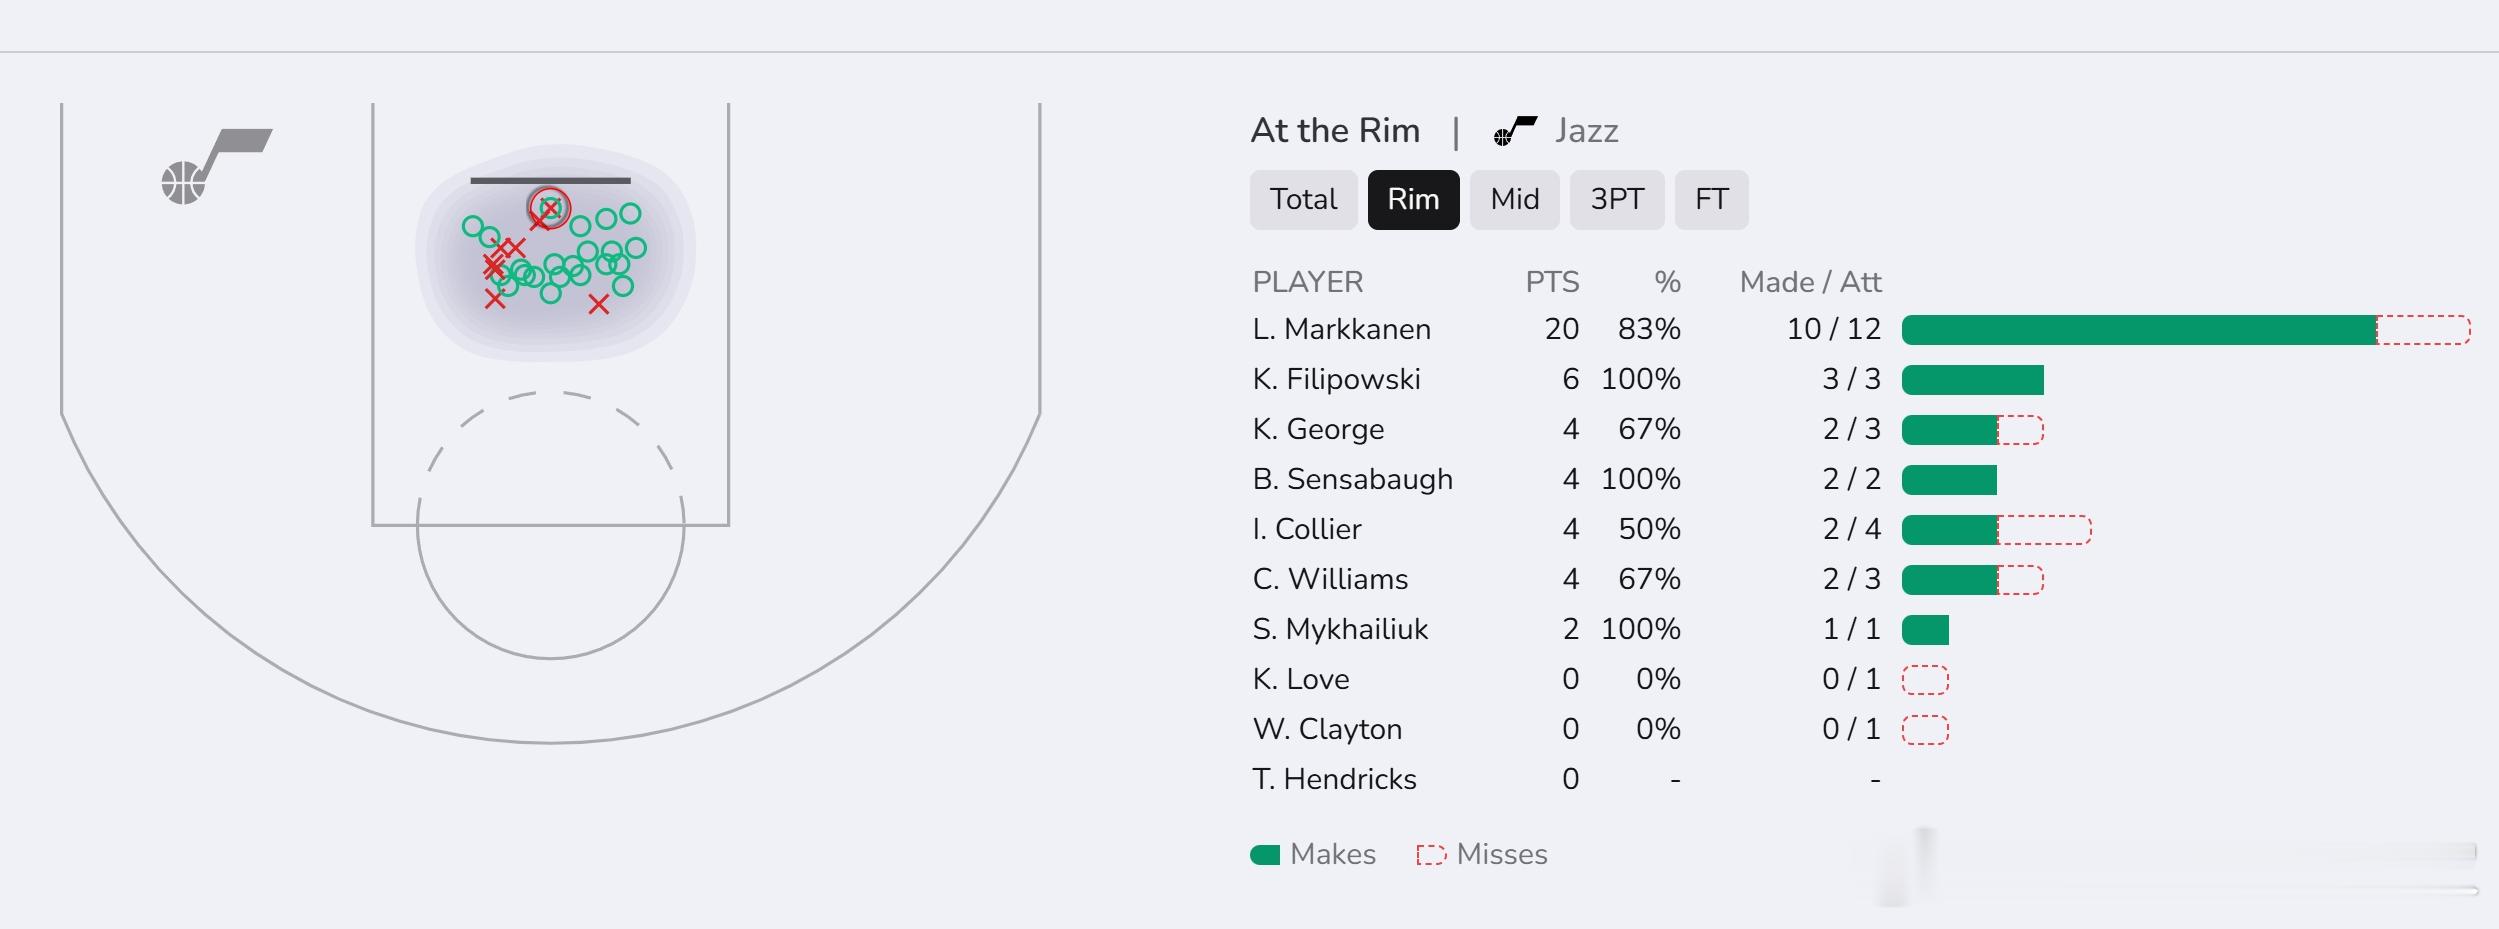Click the red X miss inside the hoop
Screen dimensions: 2499x929
[550, 208]
